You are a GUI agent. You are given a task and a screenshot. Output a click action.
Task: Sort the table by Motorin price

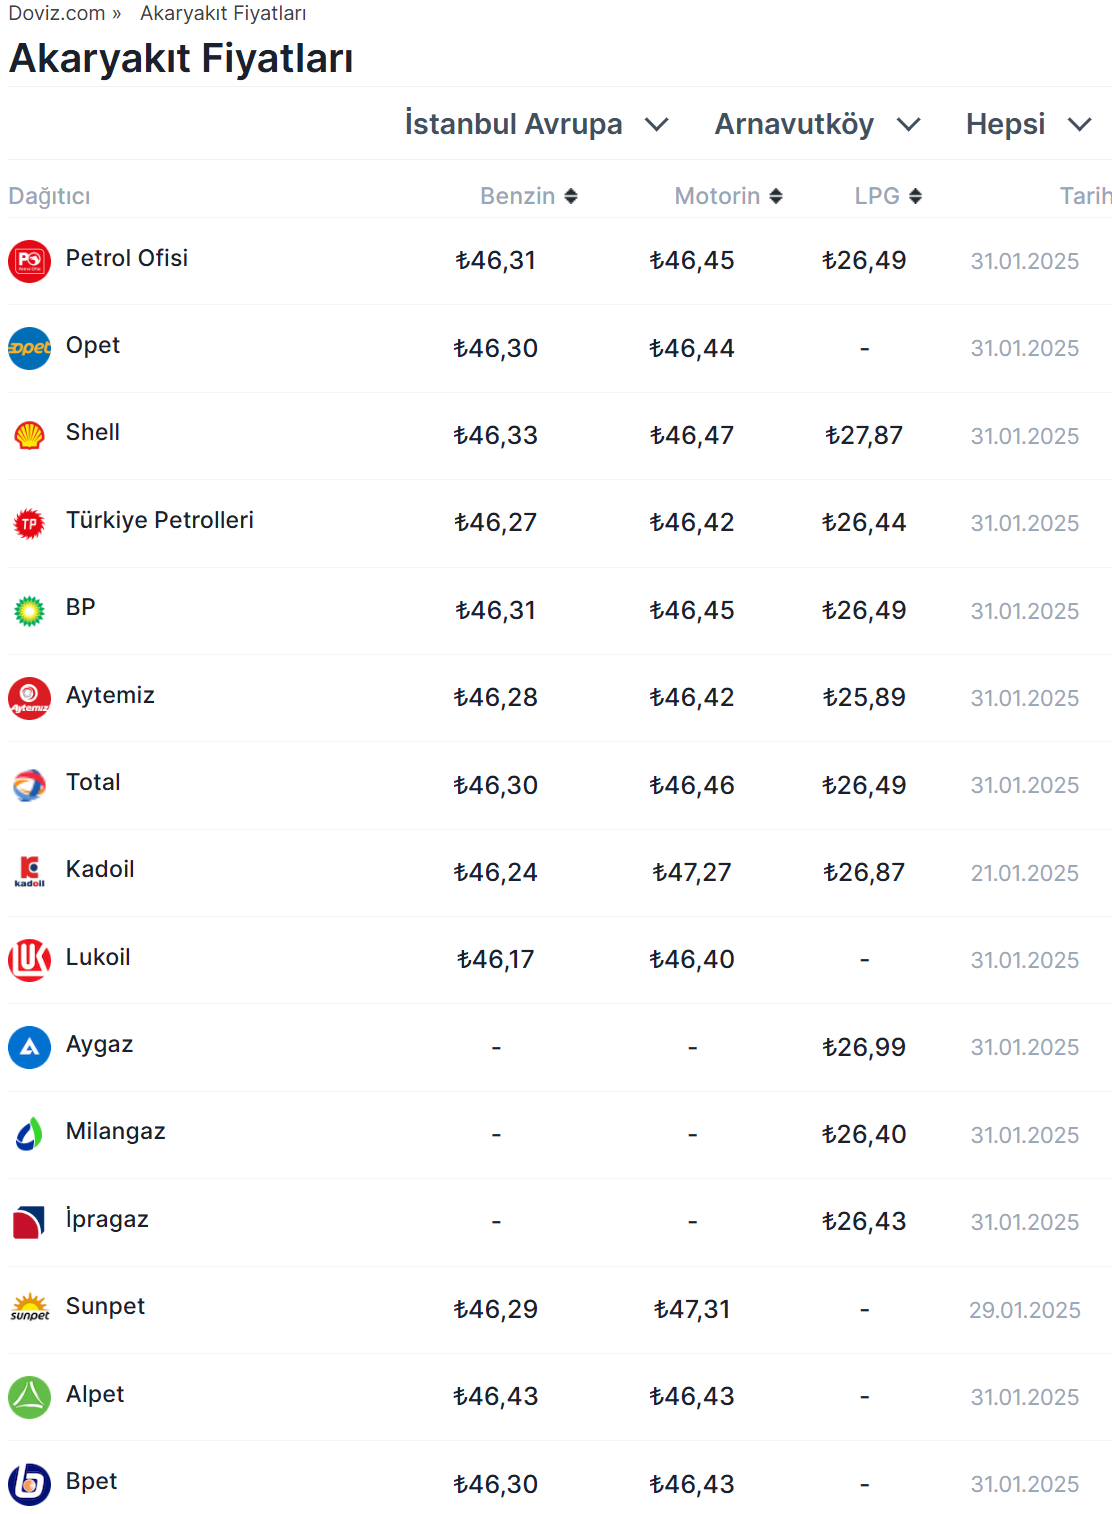coord(728,196)
